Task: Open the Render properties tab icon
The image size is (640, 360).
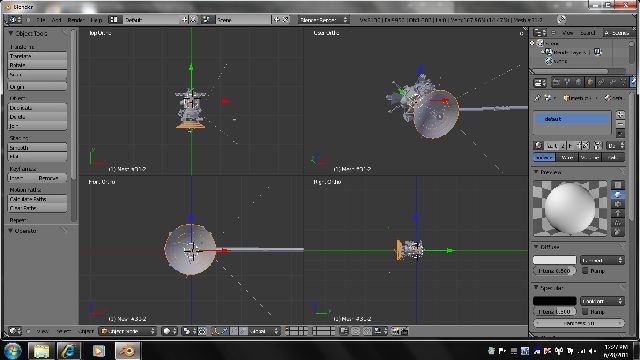Action: (556, 82)
